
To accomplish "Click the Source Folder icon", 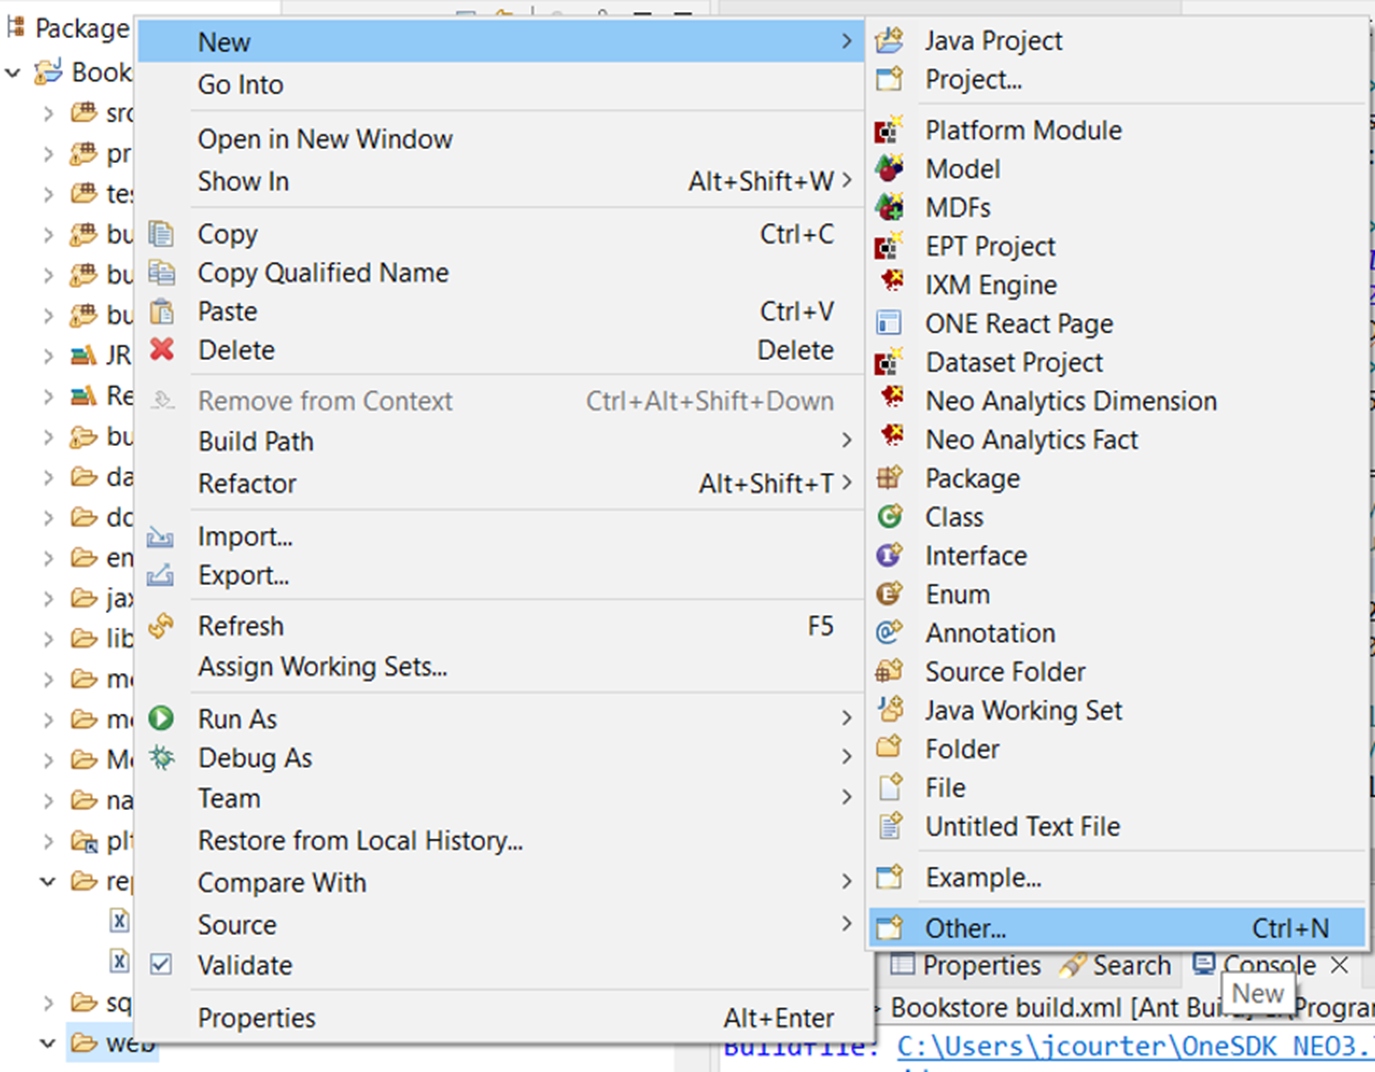I will point(889,671).
